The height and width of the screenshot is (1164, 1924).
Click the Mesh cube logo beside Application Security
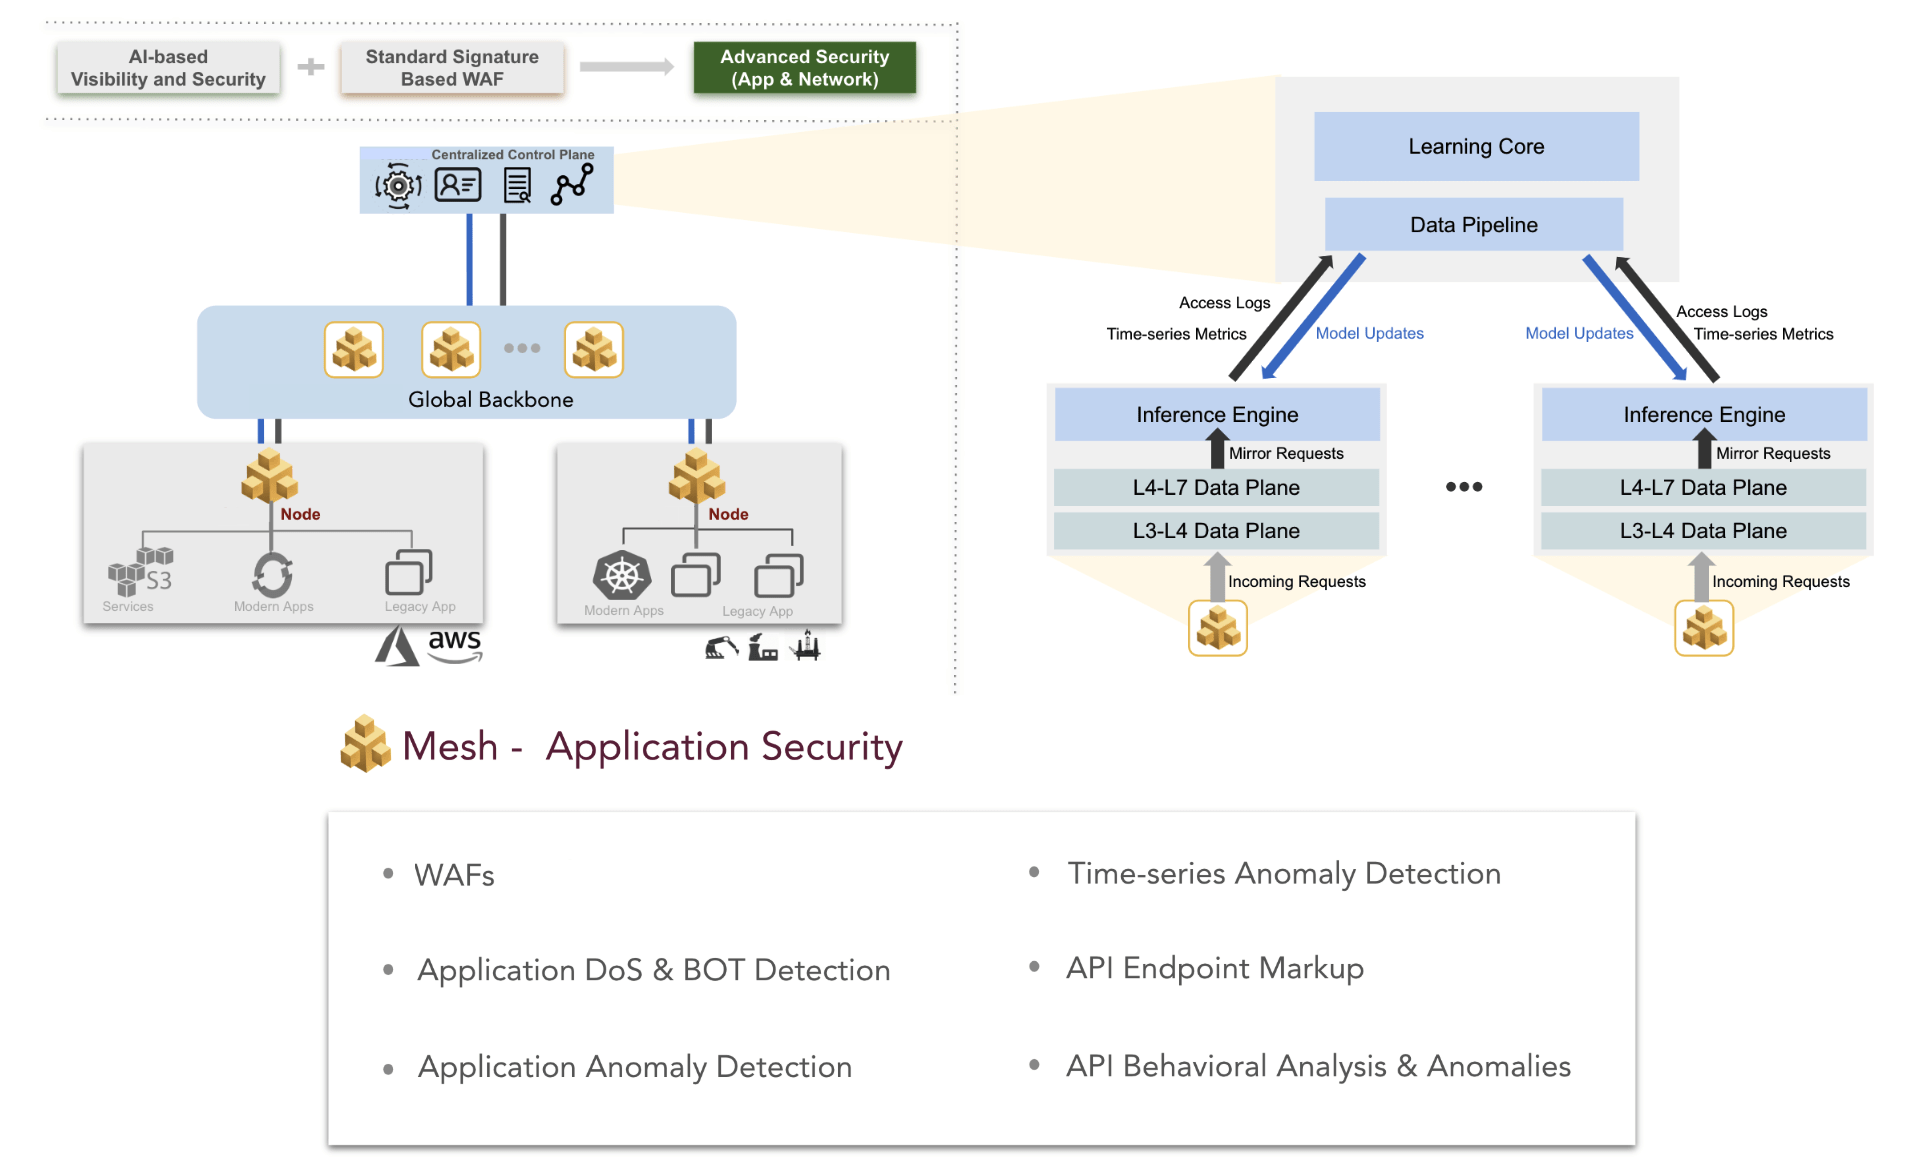366,745
